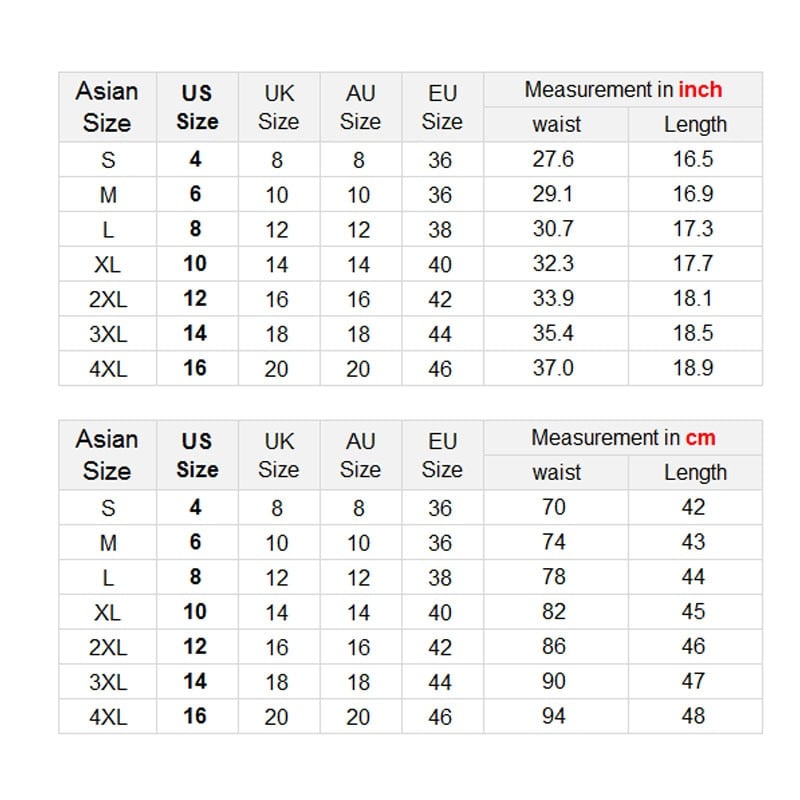Click the 18.1 length value

(693, 299)
